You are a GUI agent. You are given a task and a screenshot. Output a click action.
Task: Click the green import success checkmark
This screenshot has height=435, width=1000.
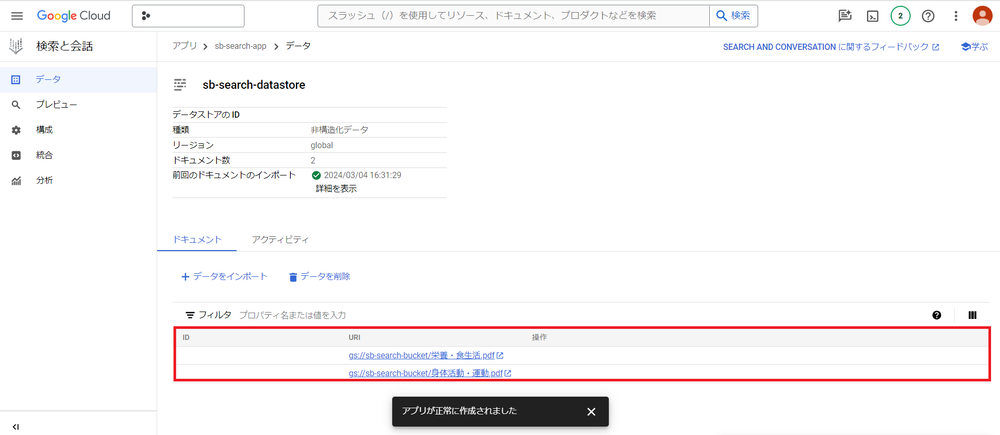click(x=316, y=175)
